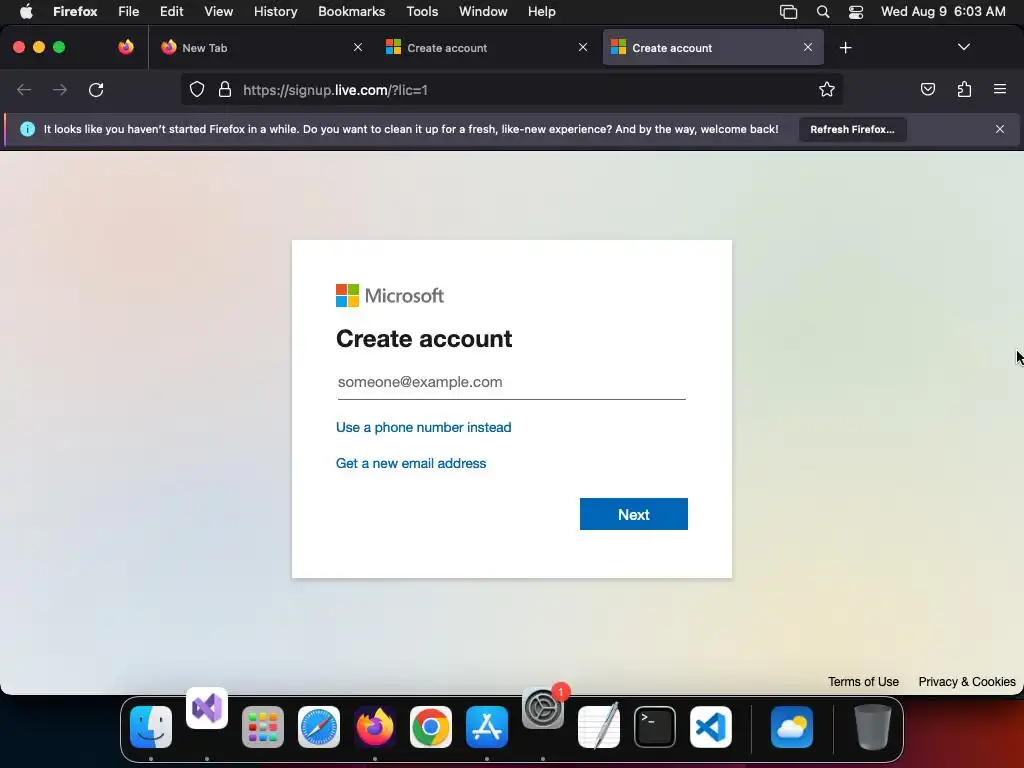Select the active Create account tab
The image size is (1024, 768).
[712, 47]
